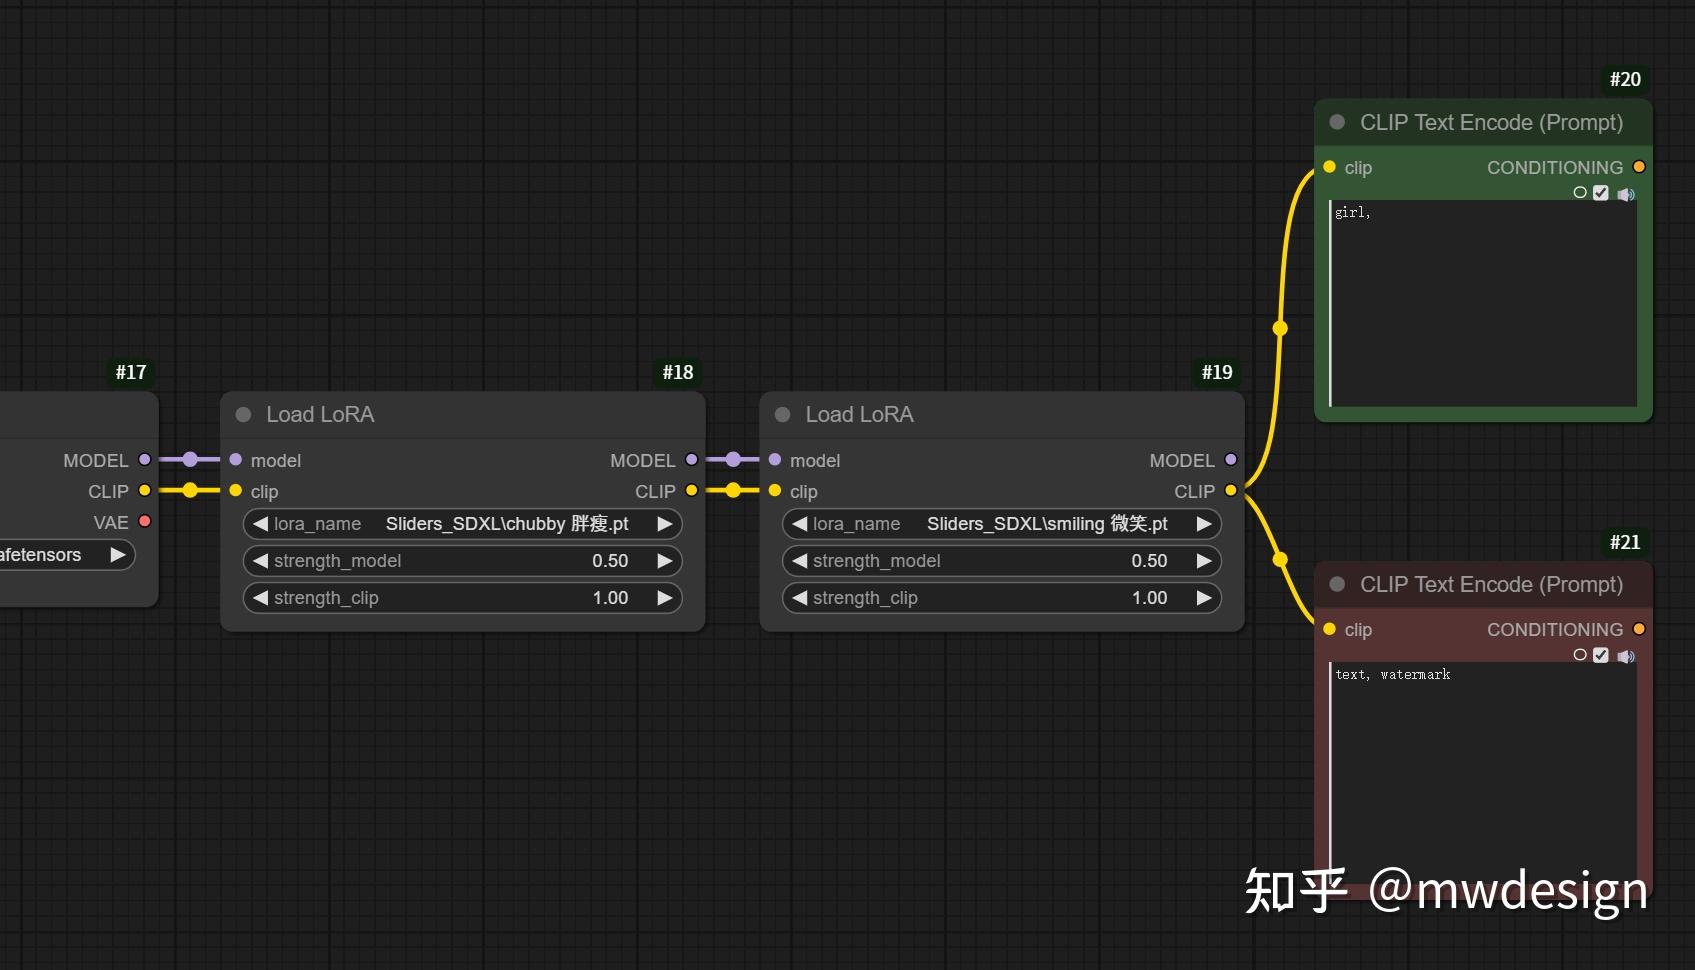This screenshot has width=1695, height=970.
Task: Toggle checkbox above text, watermark prompt
Action: 1601,655
